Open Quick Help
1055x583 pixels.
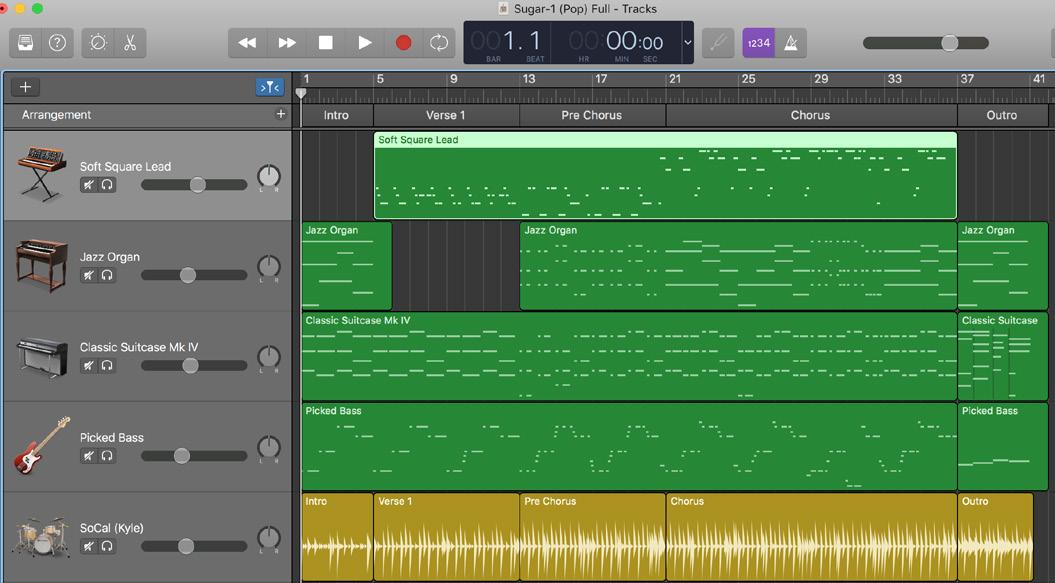(57, 42)
